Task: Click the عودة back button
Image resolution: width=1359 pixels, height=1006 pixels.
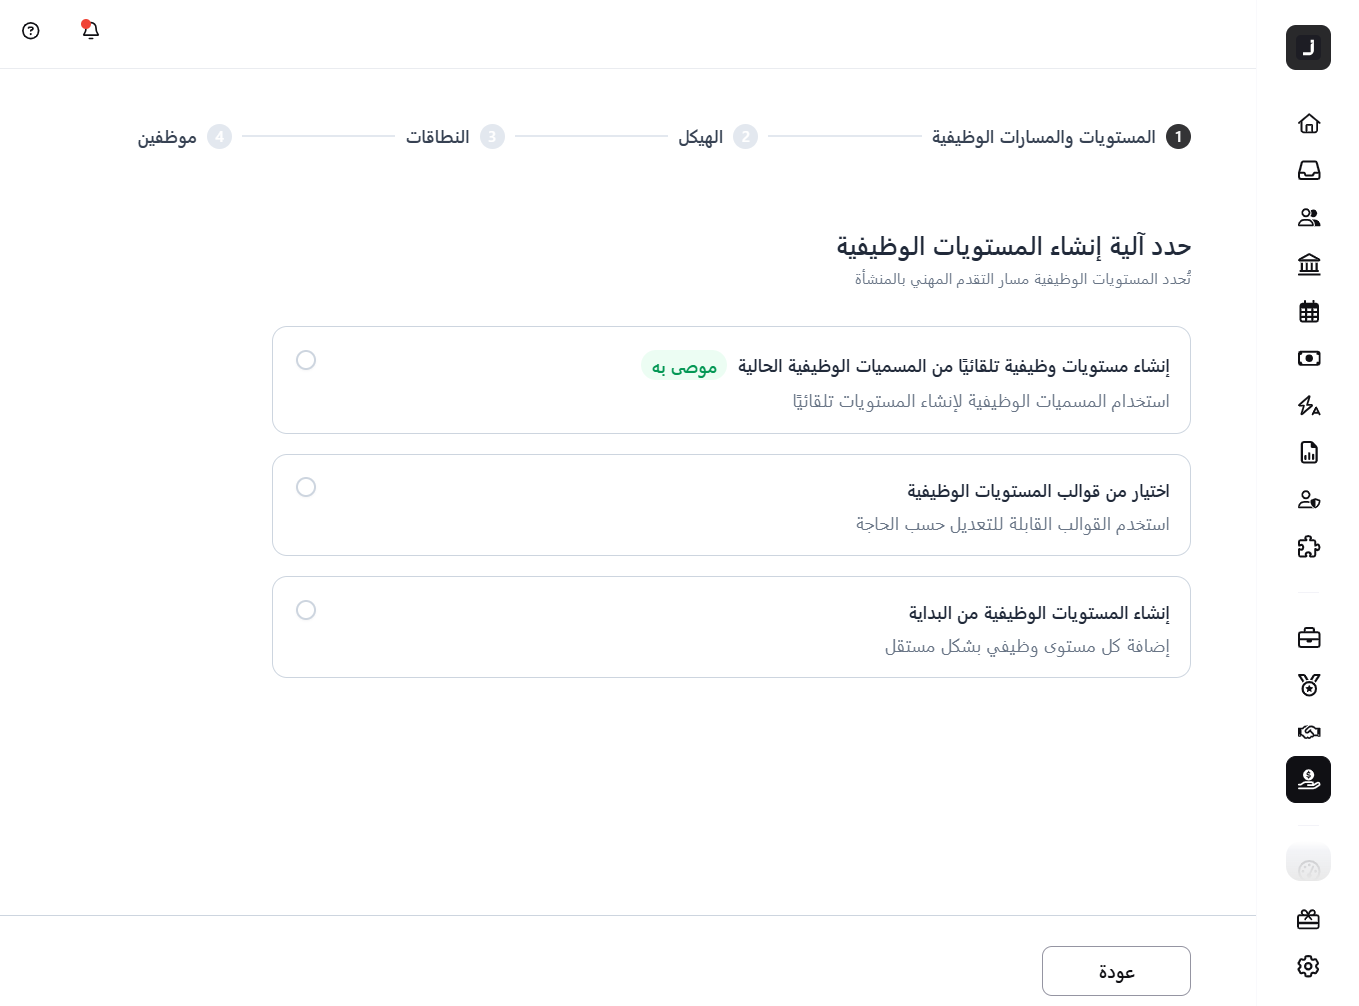Action: coord(1116,971)
